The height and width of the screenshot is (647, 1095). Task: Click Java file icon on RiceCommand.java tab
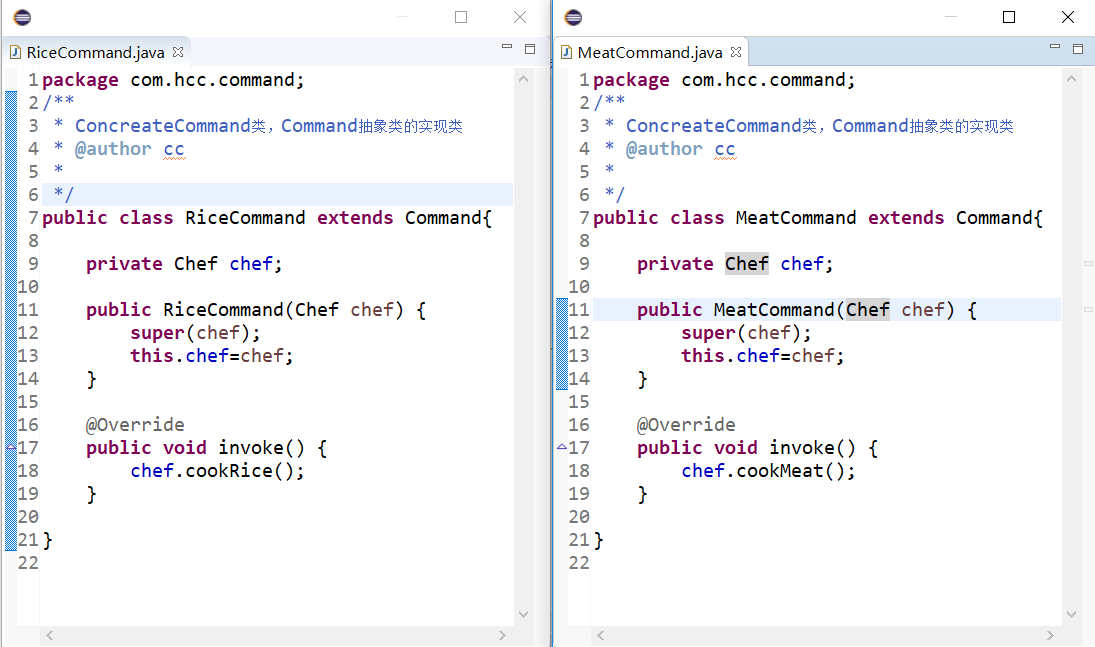(15, 52)
